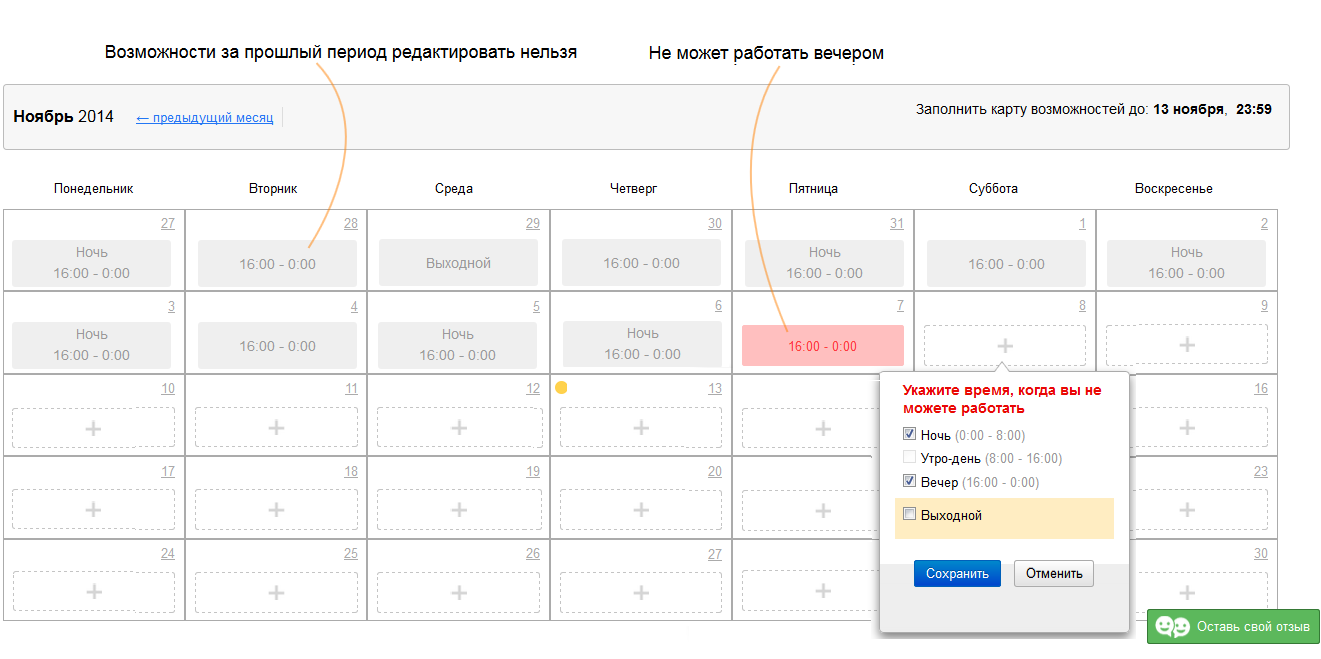Image resolution: width=1321 pixels, height=659 pixels.
Task: Click the Ноябрь 2014 month title
Action: (64, 117)
